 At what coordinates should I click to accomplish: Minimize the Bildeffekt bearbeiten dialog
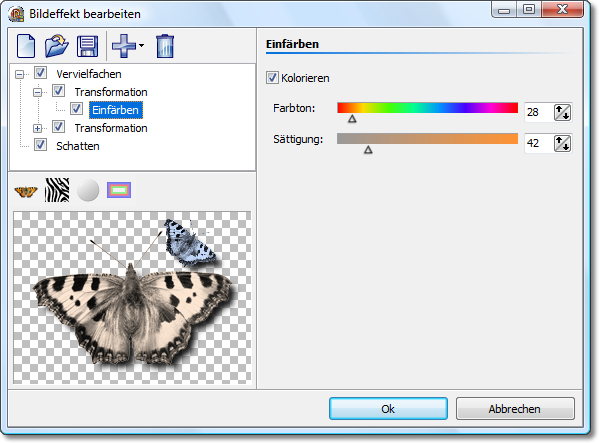click(504, 9)
